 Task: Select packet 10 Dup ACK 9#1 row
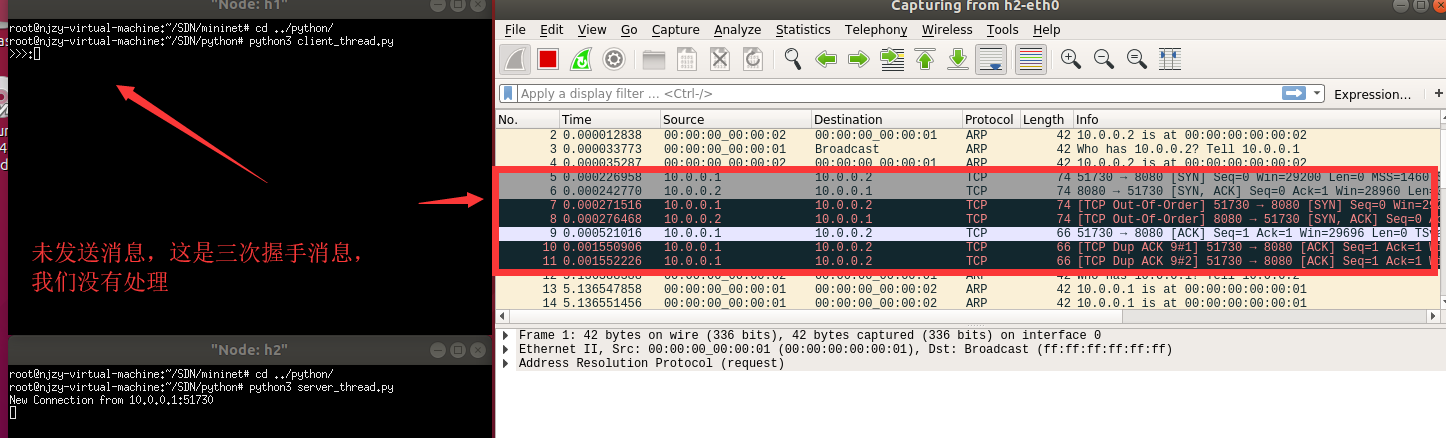[968, 247]
